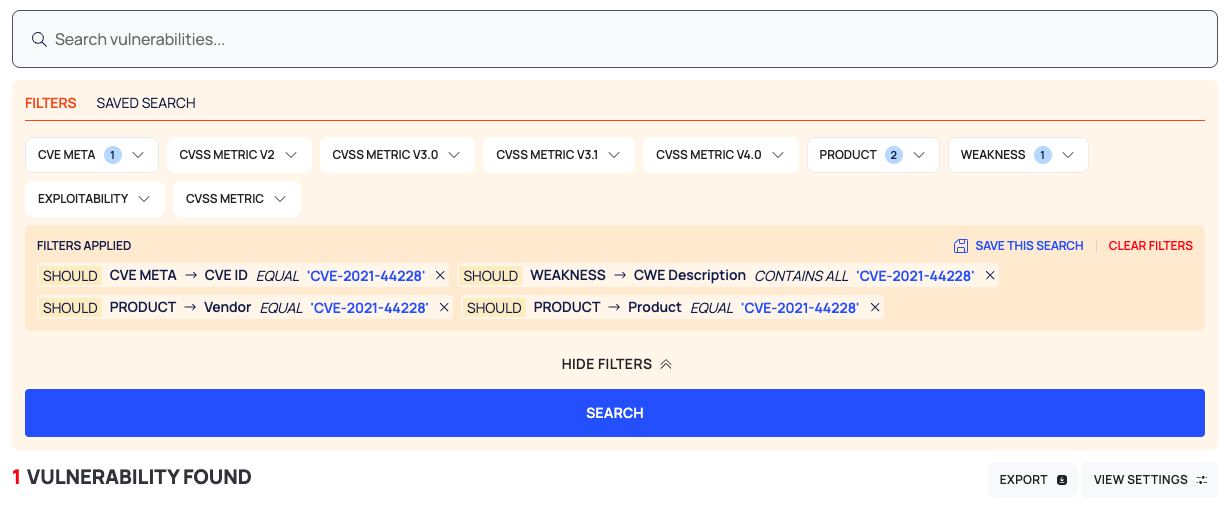The height and width of the screenshot is (506, 1230).
Task: Click the EXPORT button
Action: pyautogui.click(x=1032, y=480)
